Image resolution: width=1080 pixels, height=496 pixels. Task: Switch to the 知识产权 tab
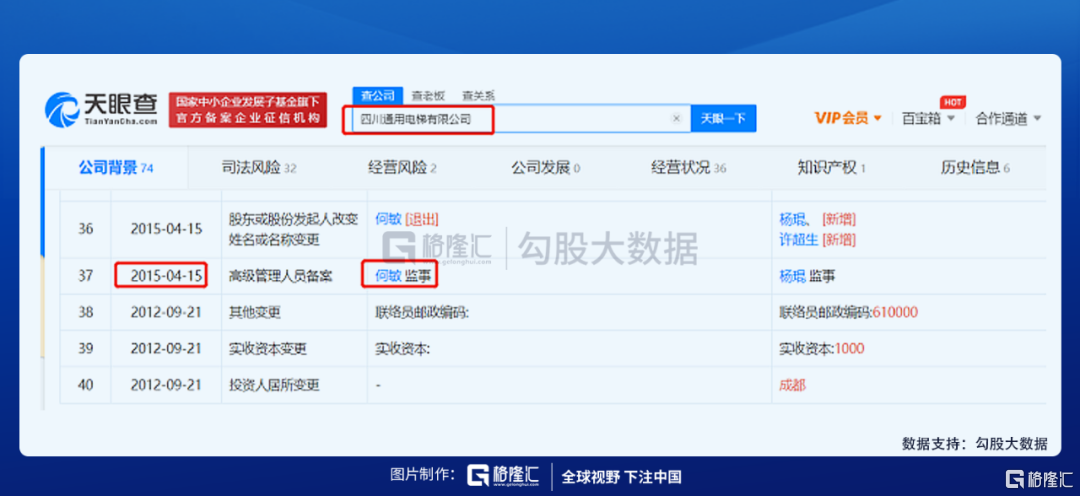[831, 167]
